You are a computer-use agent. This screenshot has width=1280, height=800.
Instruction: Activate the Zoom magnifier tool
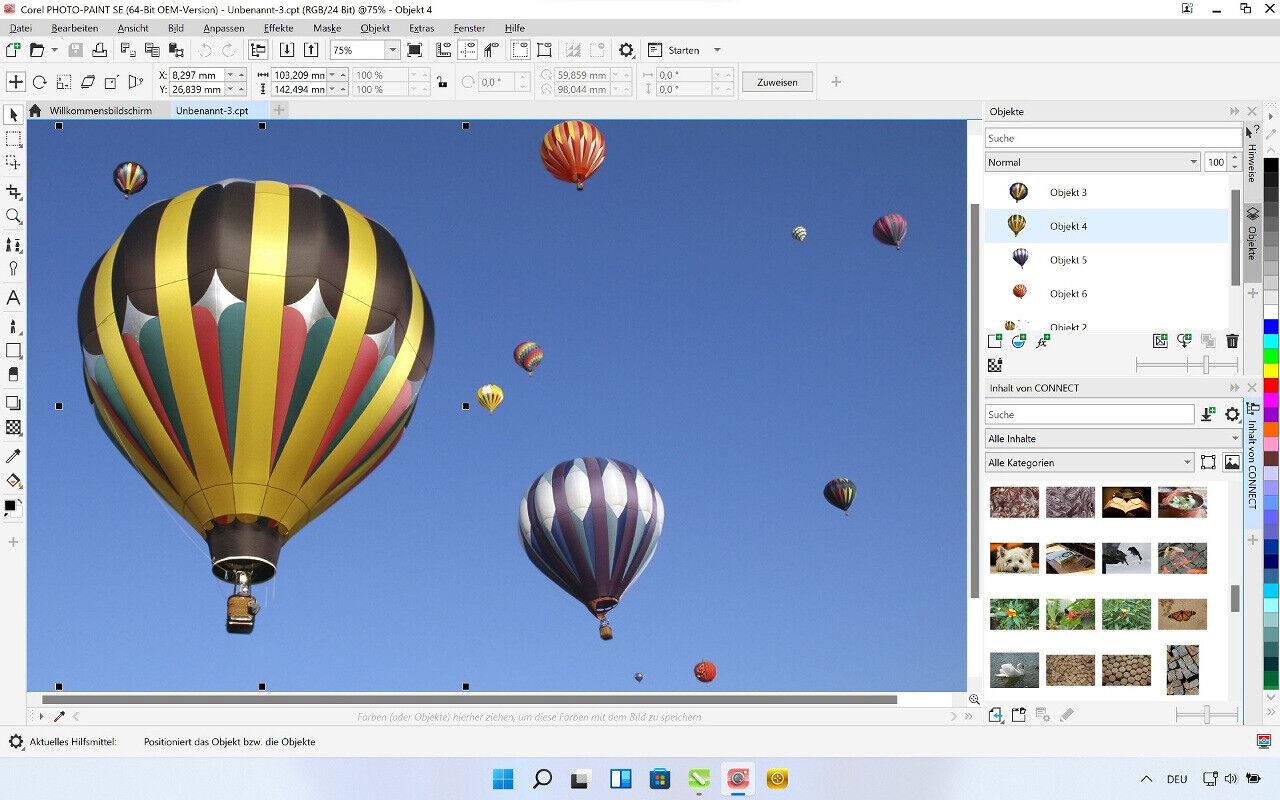14,216
